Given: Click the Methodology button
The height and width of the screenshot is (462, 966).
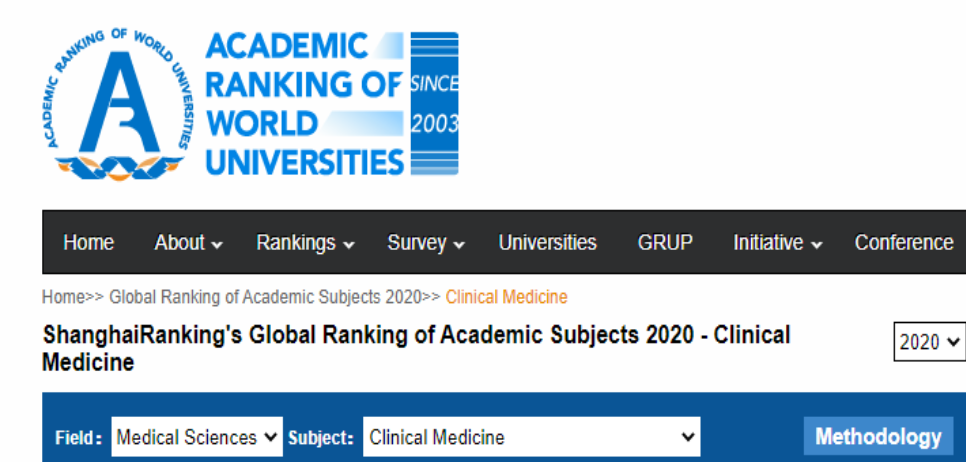Looking at the screenshot, I should click(879, 436).
